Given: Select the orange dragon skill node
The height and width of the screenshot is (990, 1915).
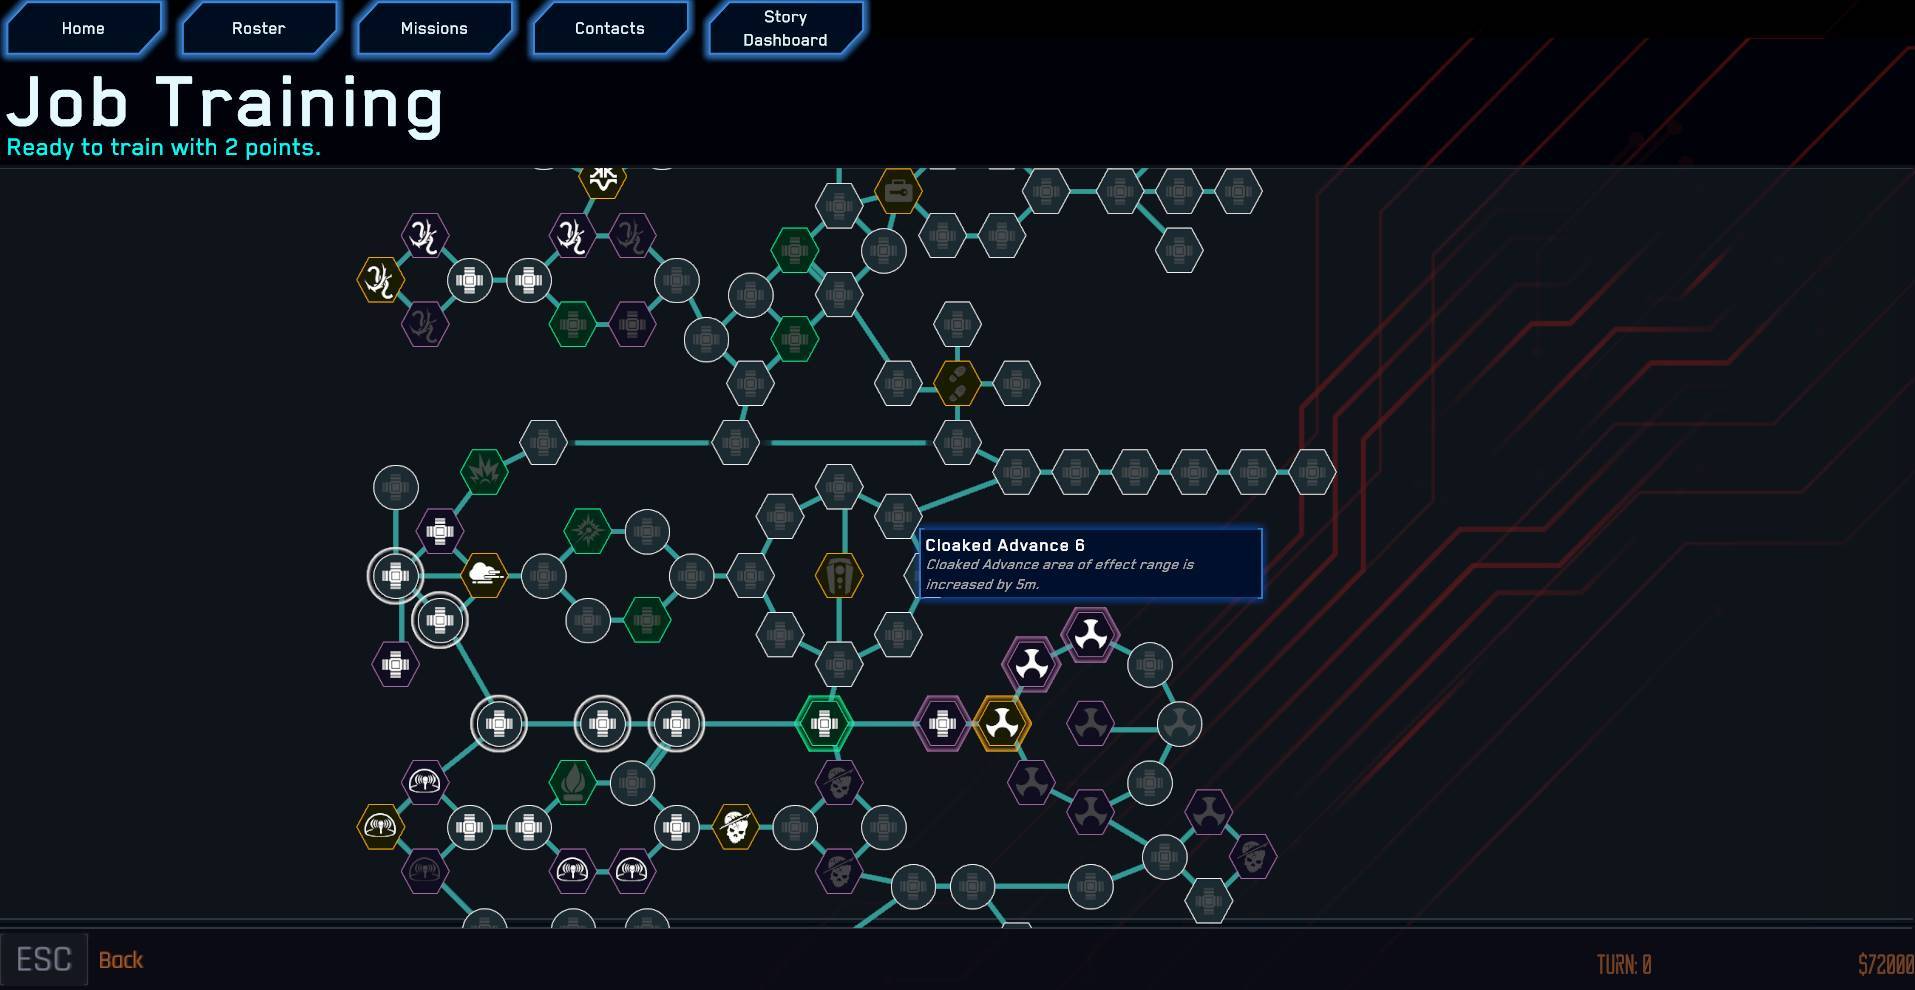Looking at the screenshot, I should [381, 279].
